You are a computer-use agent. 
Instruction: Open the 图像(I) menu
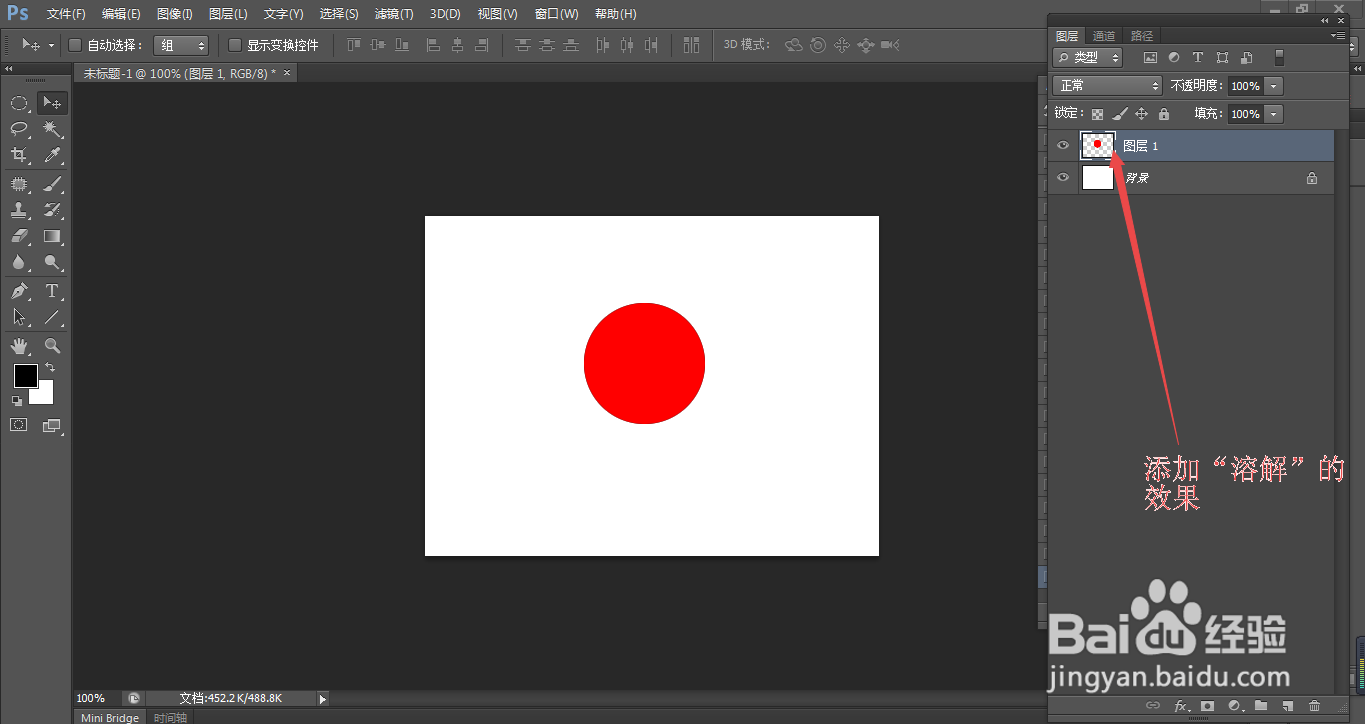coord(175,14)
